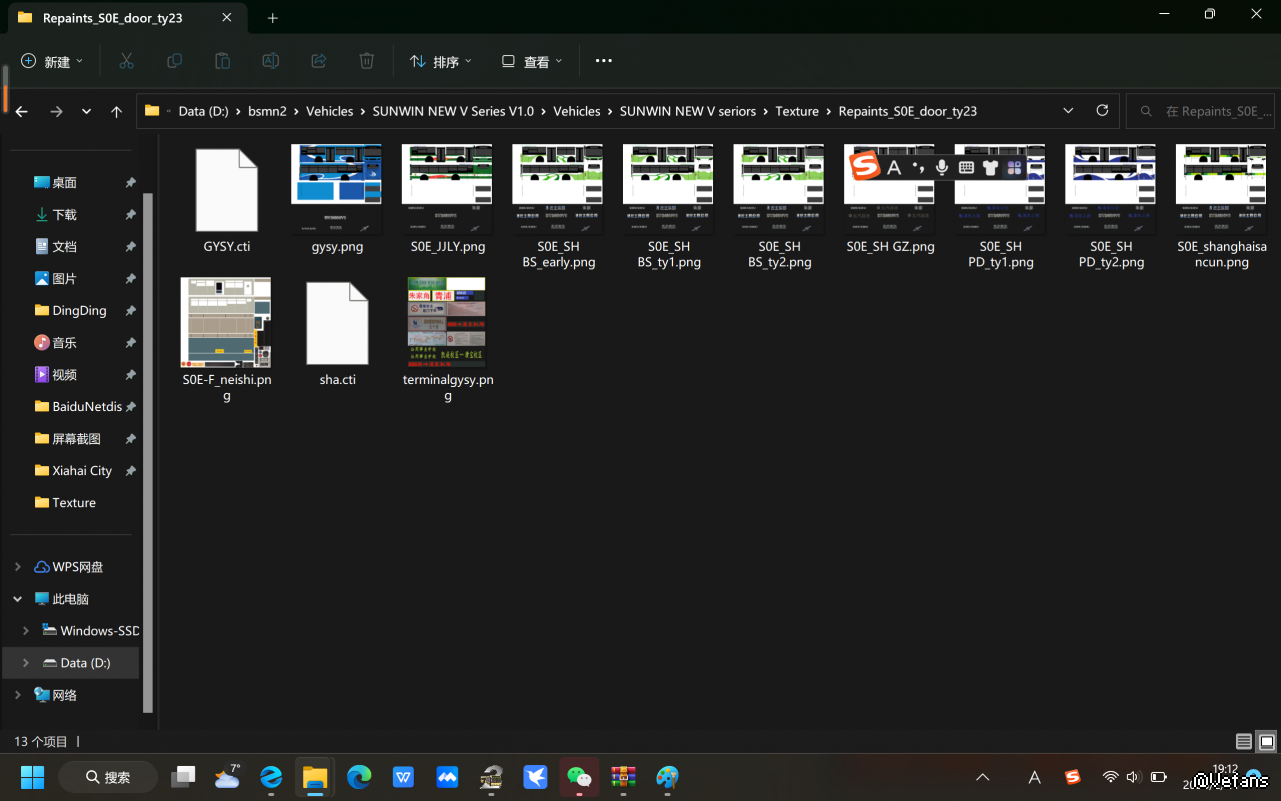Click the Copy icon in toolbar
The image size is (1281, 801).
pyautogui.click(x=174, y=61)
